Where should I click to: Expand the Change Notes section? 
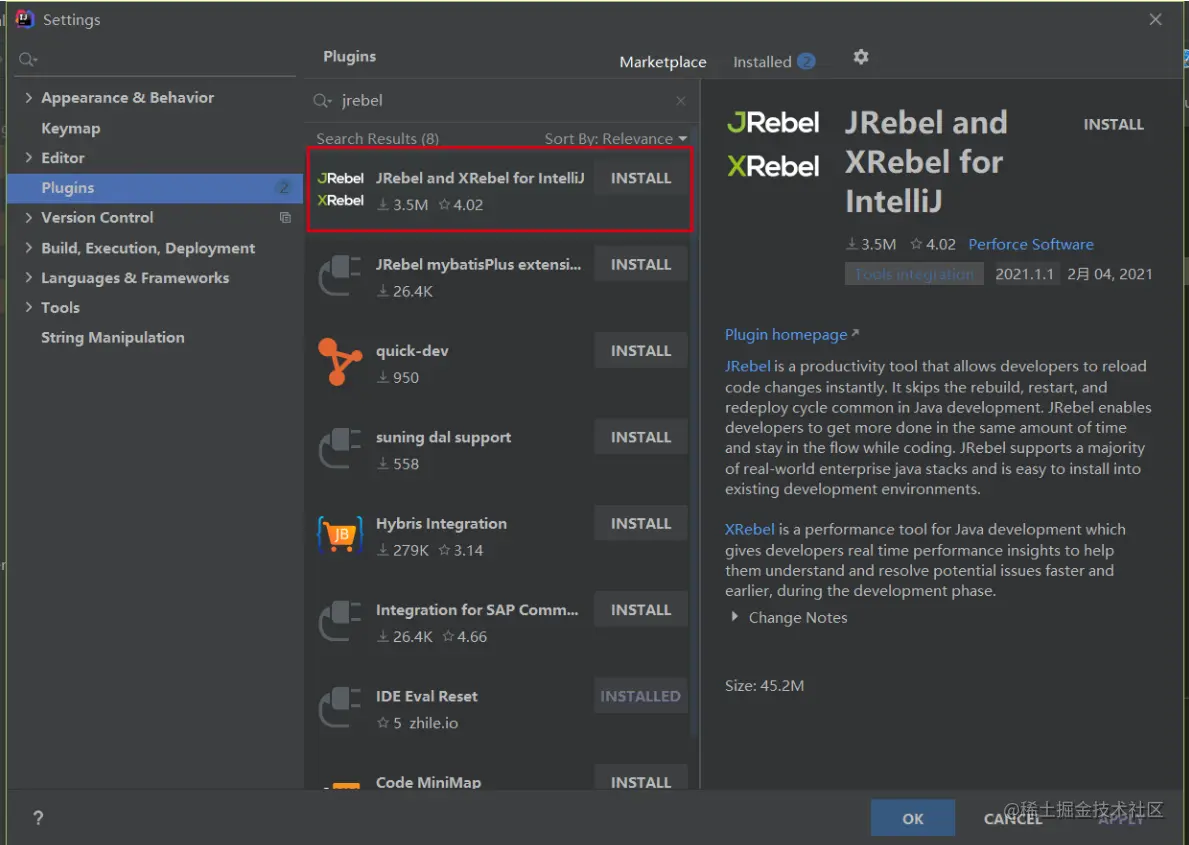pyautogui.click(x=734, y=617)
